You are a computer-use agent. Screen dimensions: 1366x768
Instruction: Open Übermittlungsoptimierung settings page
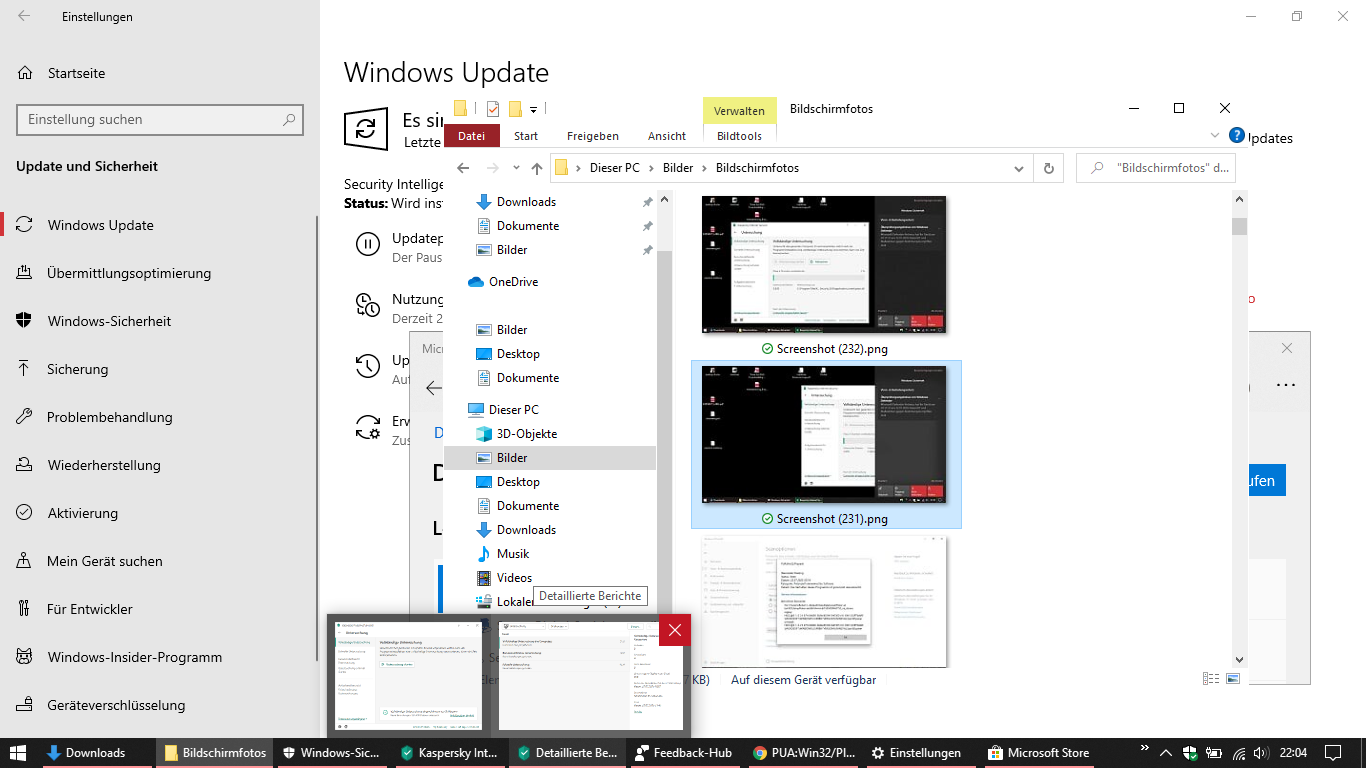click(129, 273)
